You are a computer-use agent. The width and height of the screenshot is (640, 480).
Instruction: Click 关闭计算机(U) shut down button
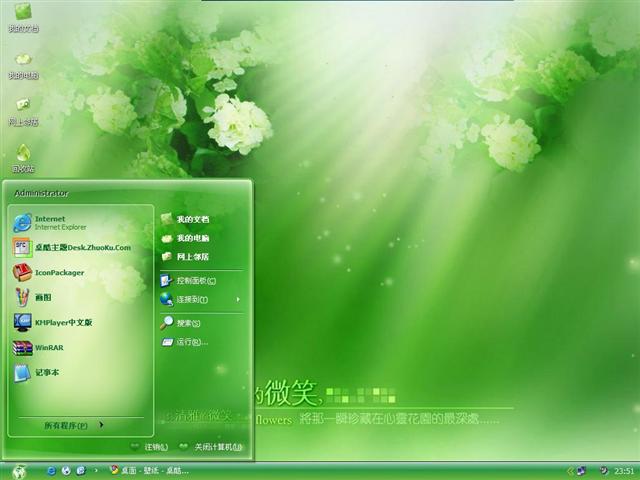pos(211,447)
